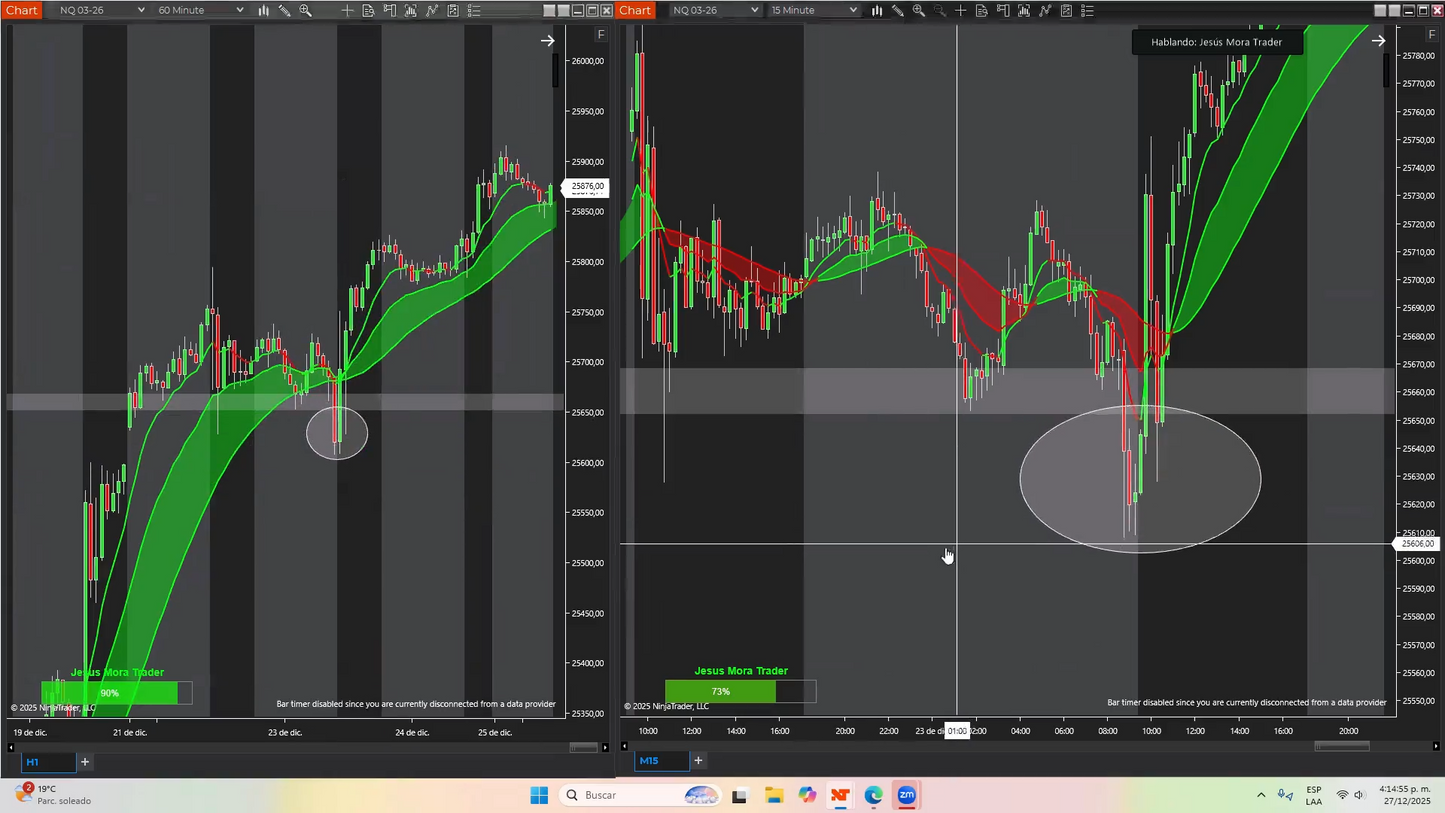1445x813 pixels.
Task: Open the Zoom app from the Windows taskbar
Action: pyautogui.click(x=906, y=795)
